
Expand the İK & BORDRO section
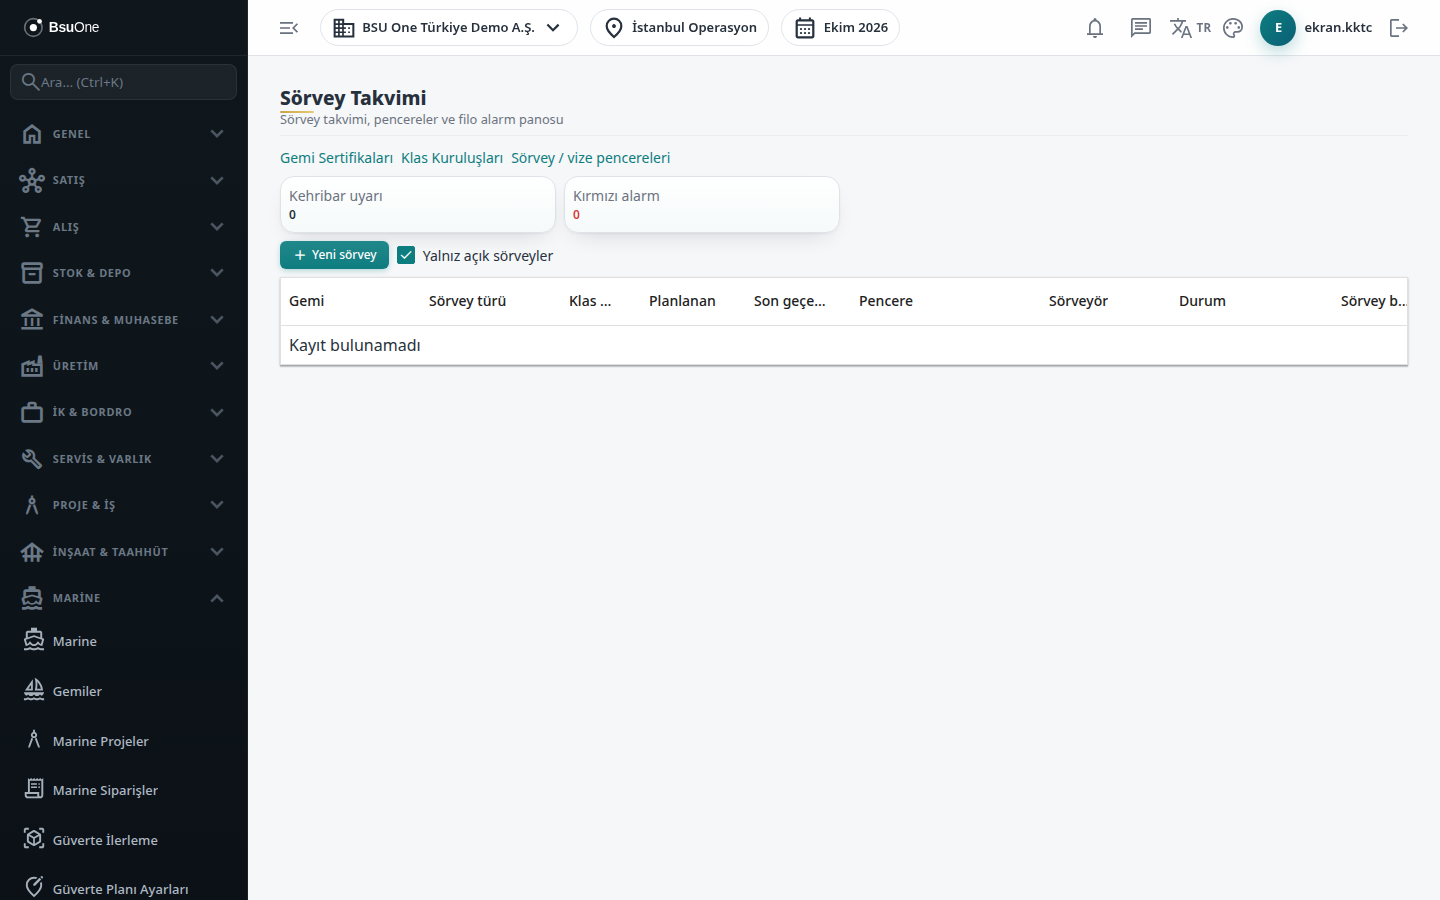(124, 412)
